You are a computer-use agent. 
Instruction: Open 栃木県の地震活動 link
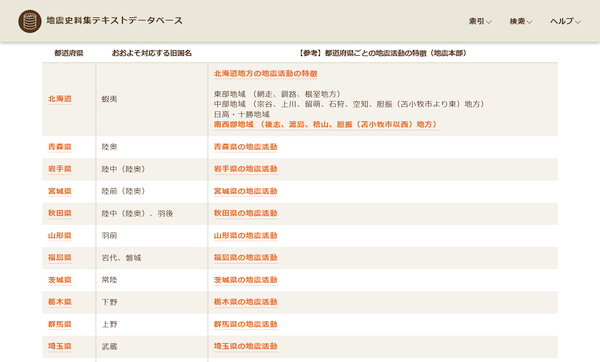click(x=245, y=302)
